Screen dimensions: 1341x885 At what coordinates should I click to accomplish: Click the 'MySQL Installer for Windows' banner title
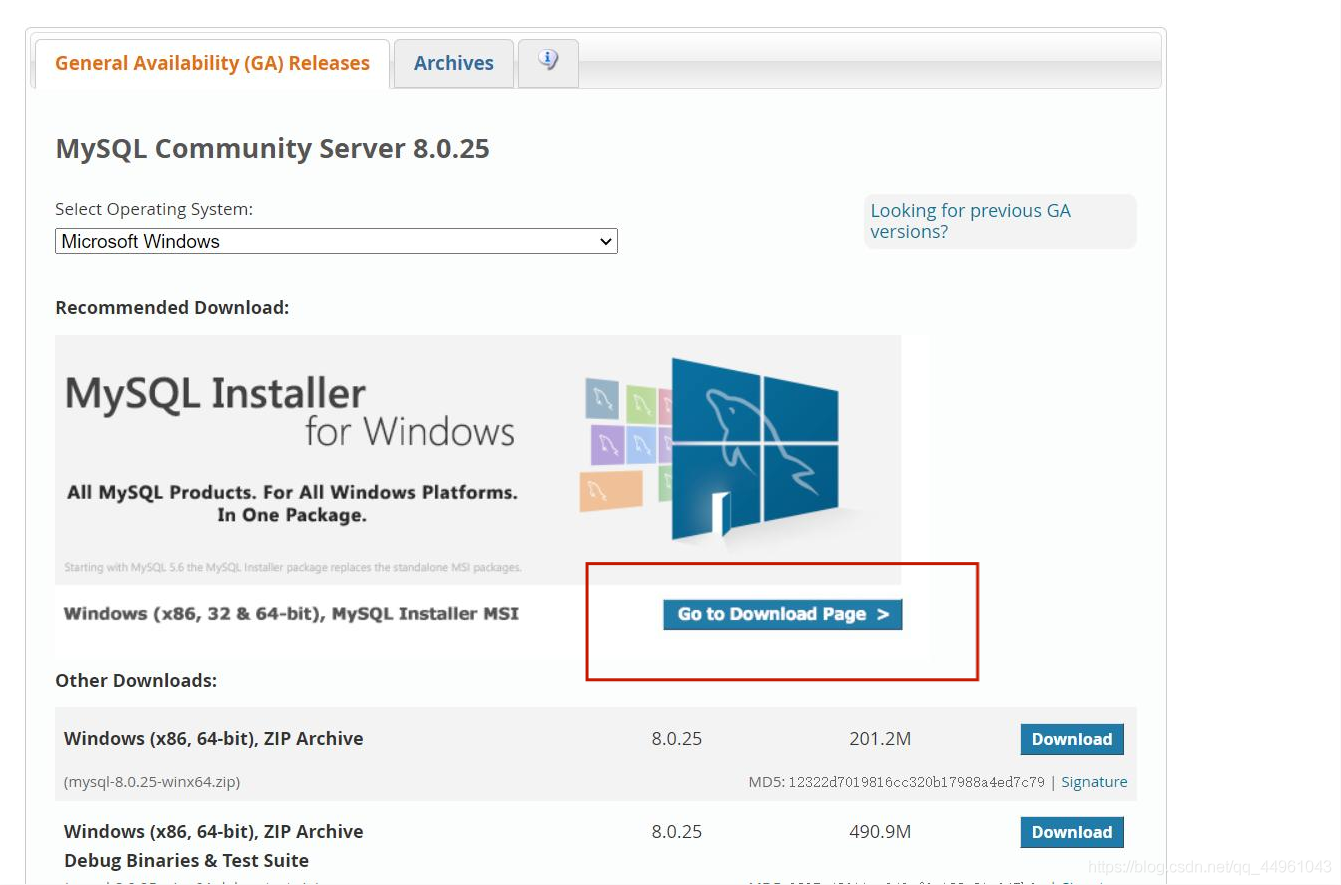point(290,410)
